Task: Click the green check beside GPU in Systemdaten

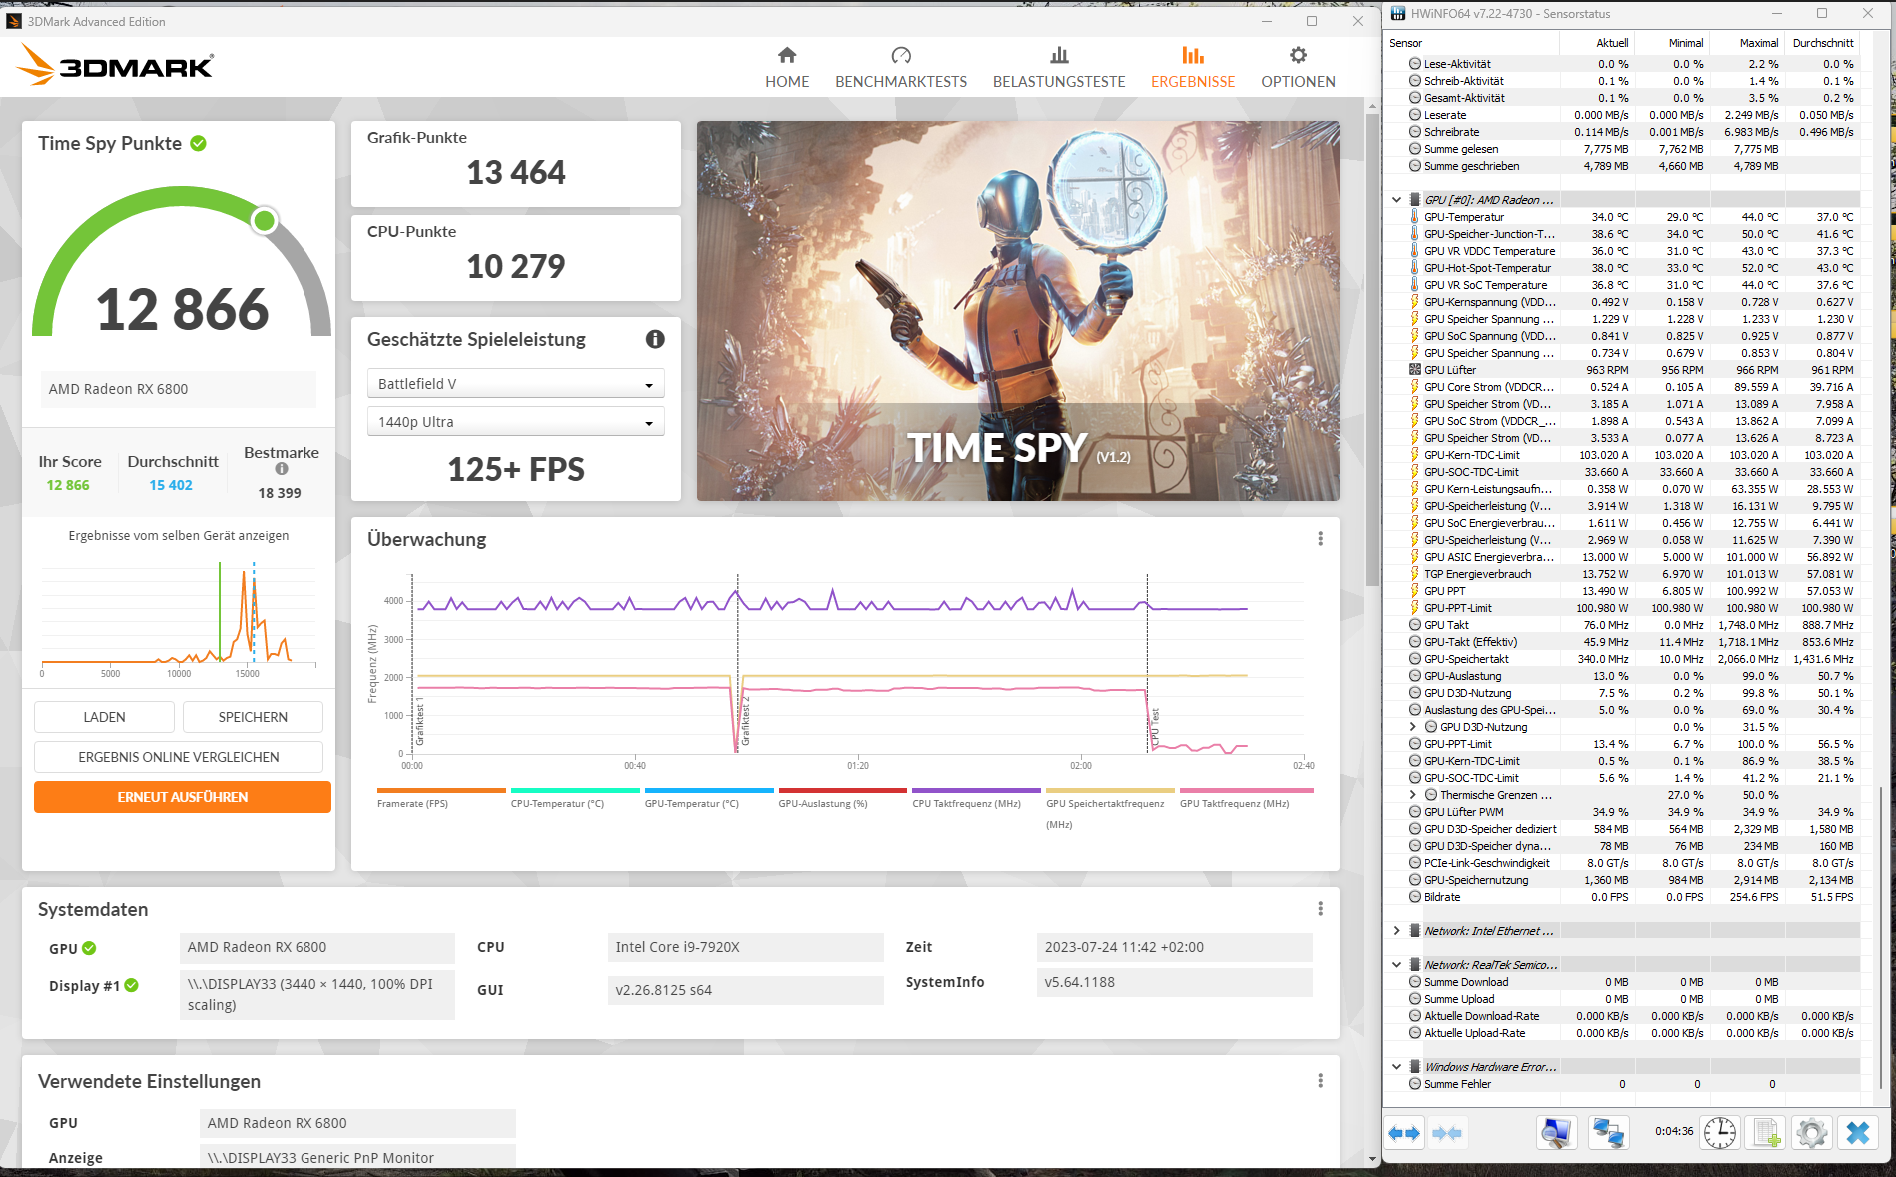Action: point(89,948)
